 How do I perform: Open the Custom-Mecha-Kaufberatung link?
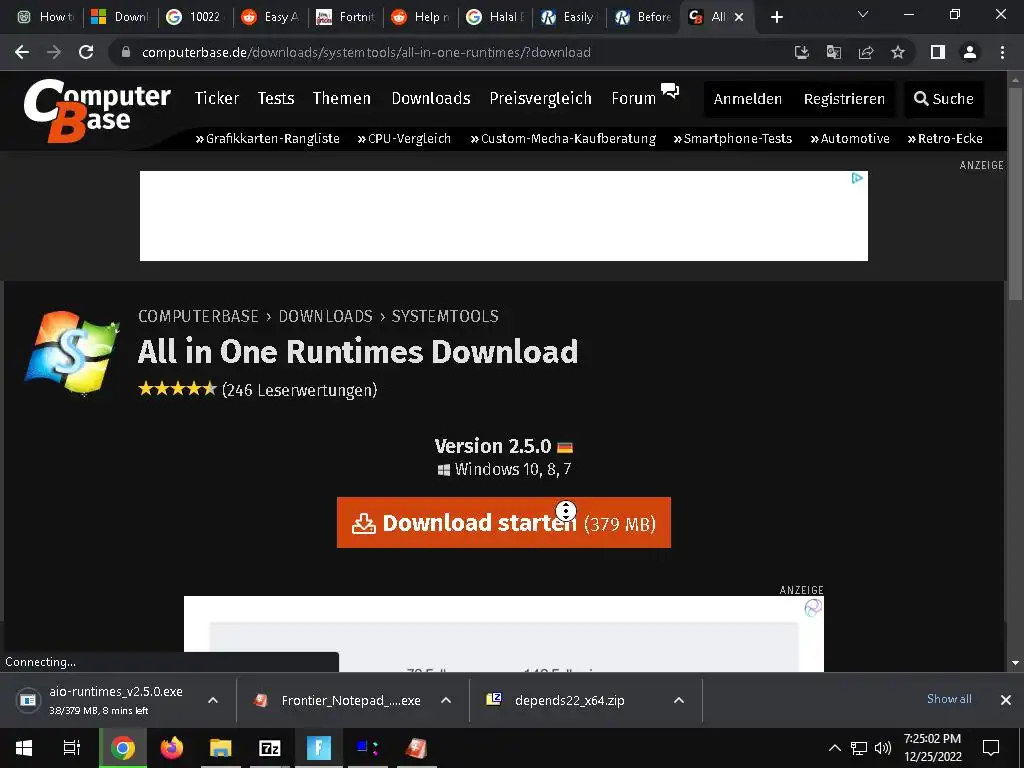563,138
